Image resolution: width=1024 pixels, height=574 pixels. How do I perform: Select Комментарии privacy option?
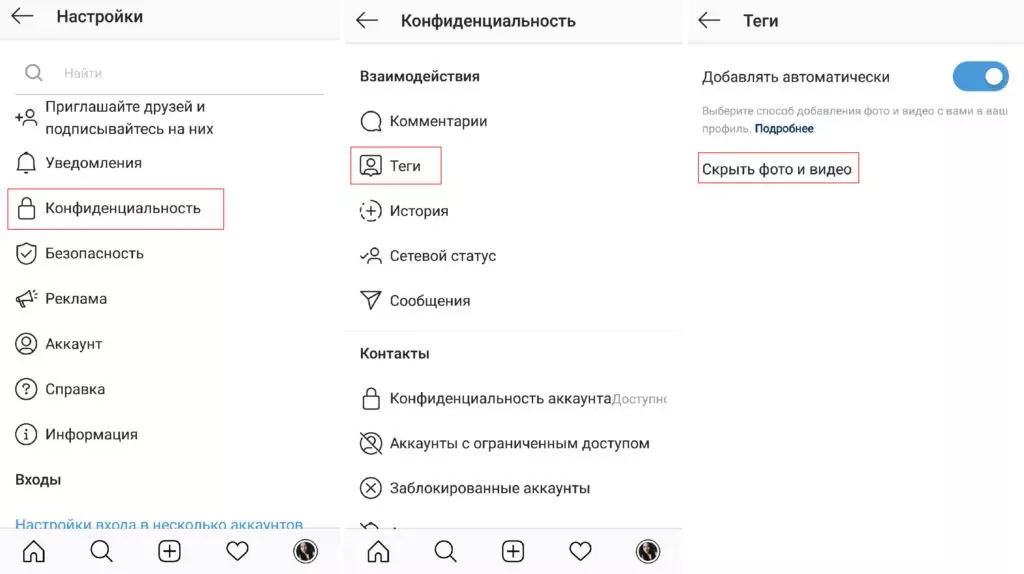[x=438, y=121]
